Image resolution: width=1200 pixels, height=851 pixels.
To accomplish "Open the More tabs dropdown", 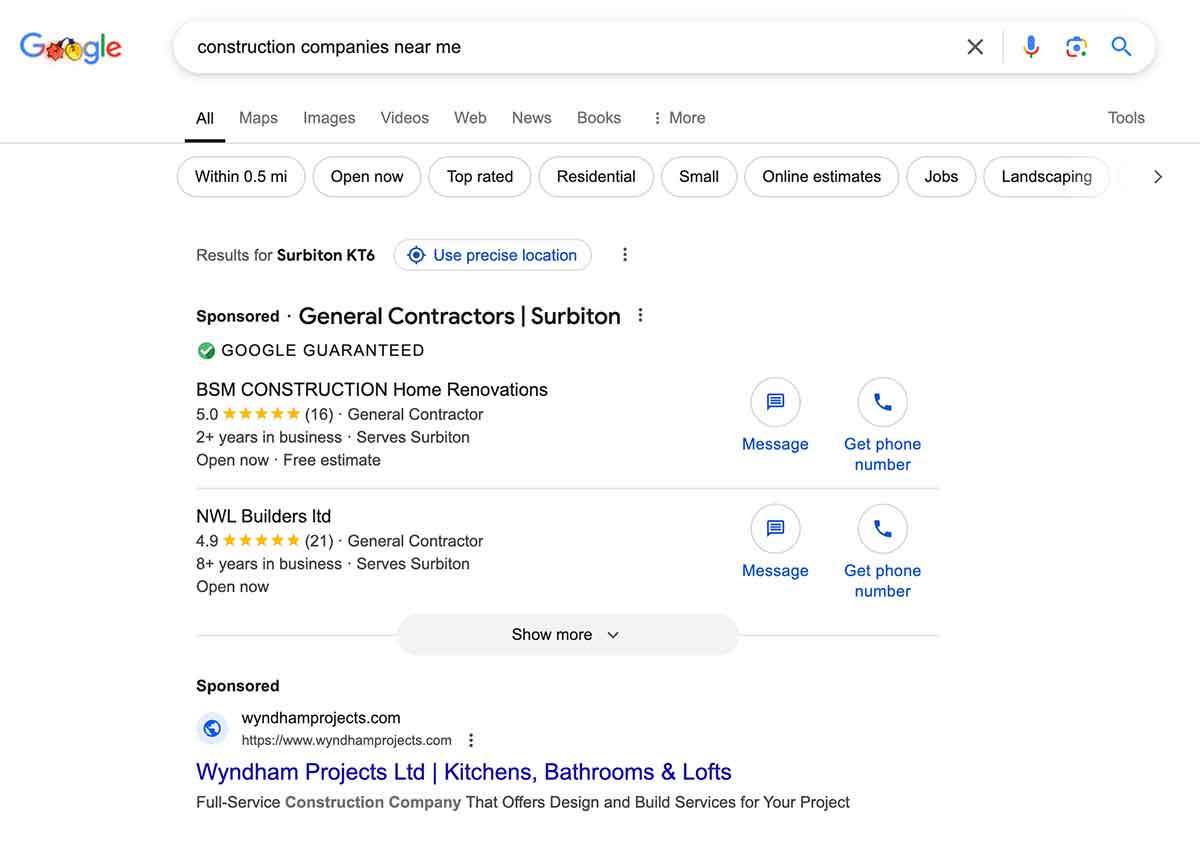I will pyautogui.click(x=679, y=118).
